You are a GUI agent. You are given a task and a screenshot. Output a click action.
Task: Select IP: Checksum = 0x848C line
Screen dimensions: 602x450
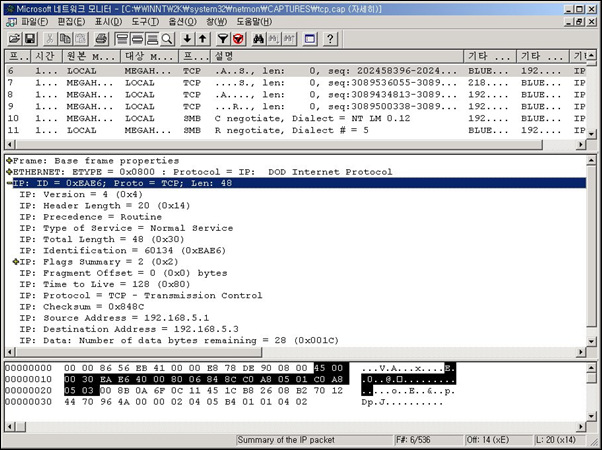click(x=82, y=307)
